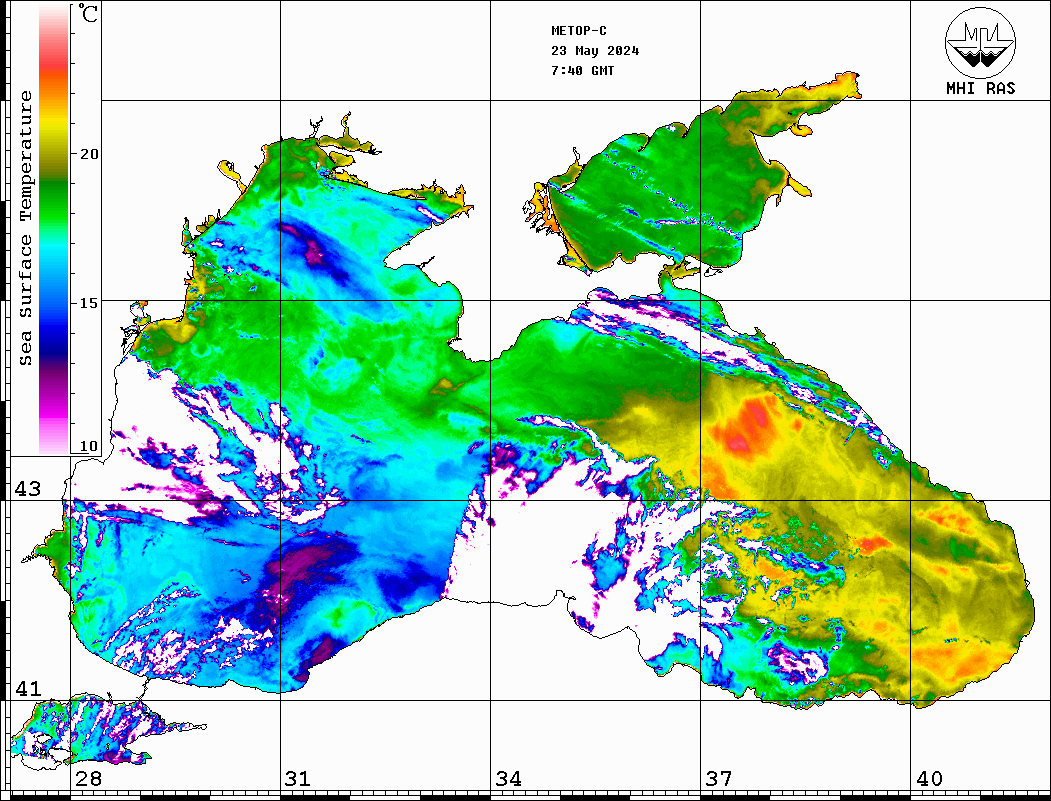Click the '23 May 2024' date text
The width and height of the screenshot is (1051, 801).
(595, 51)
